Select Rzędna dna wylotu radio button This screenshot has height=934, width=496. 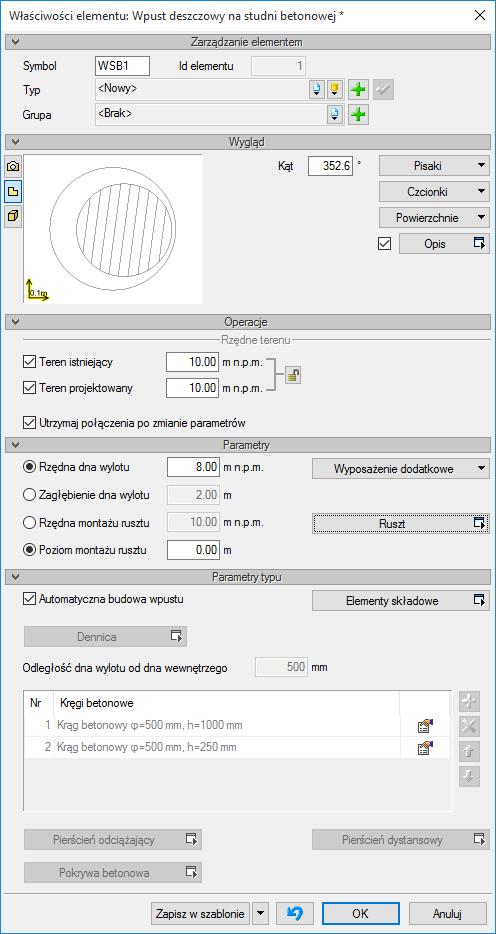pyautogui.click(x=29, y=468)
